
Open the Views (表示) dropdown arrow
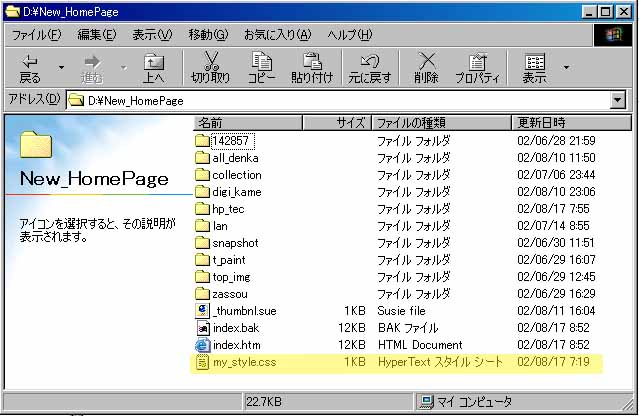(x=566, y=68)
